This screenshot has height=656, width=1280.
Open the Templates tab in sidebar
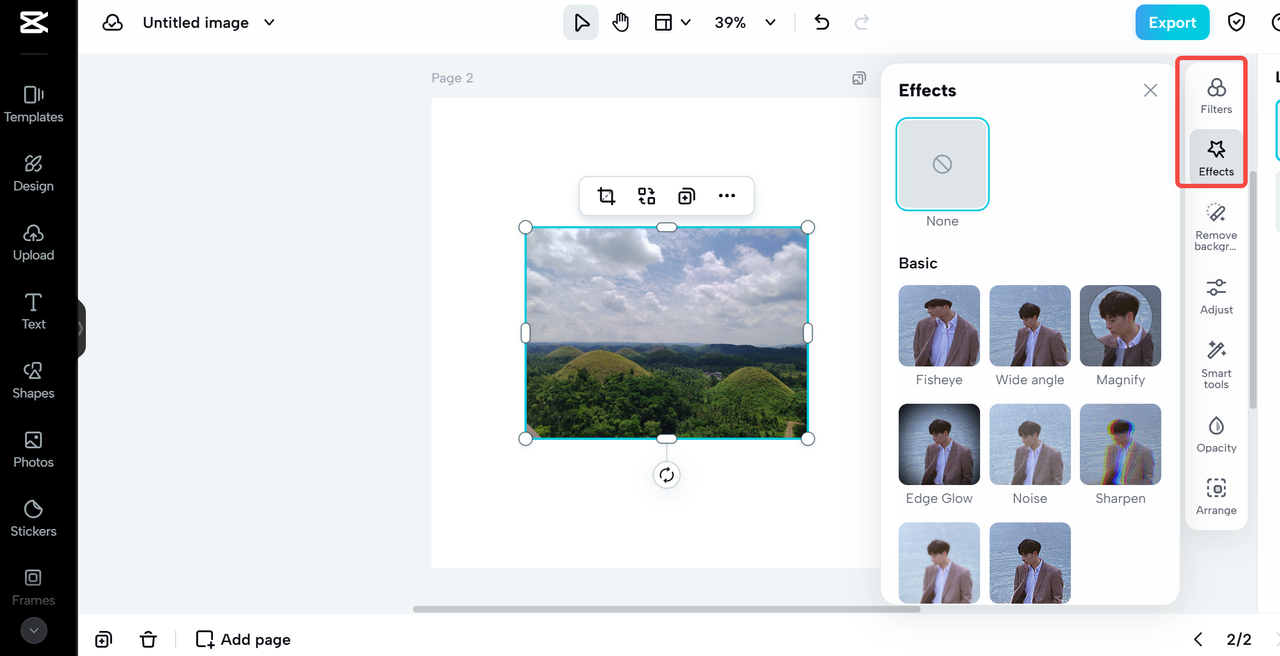[34, 103]
